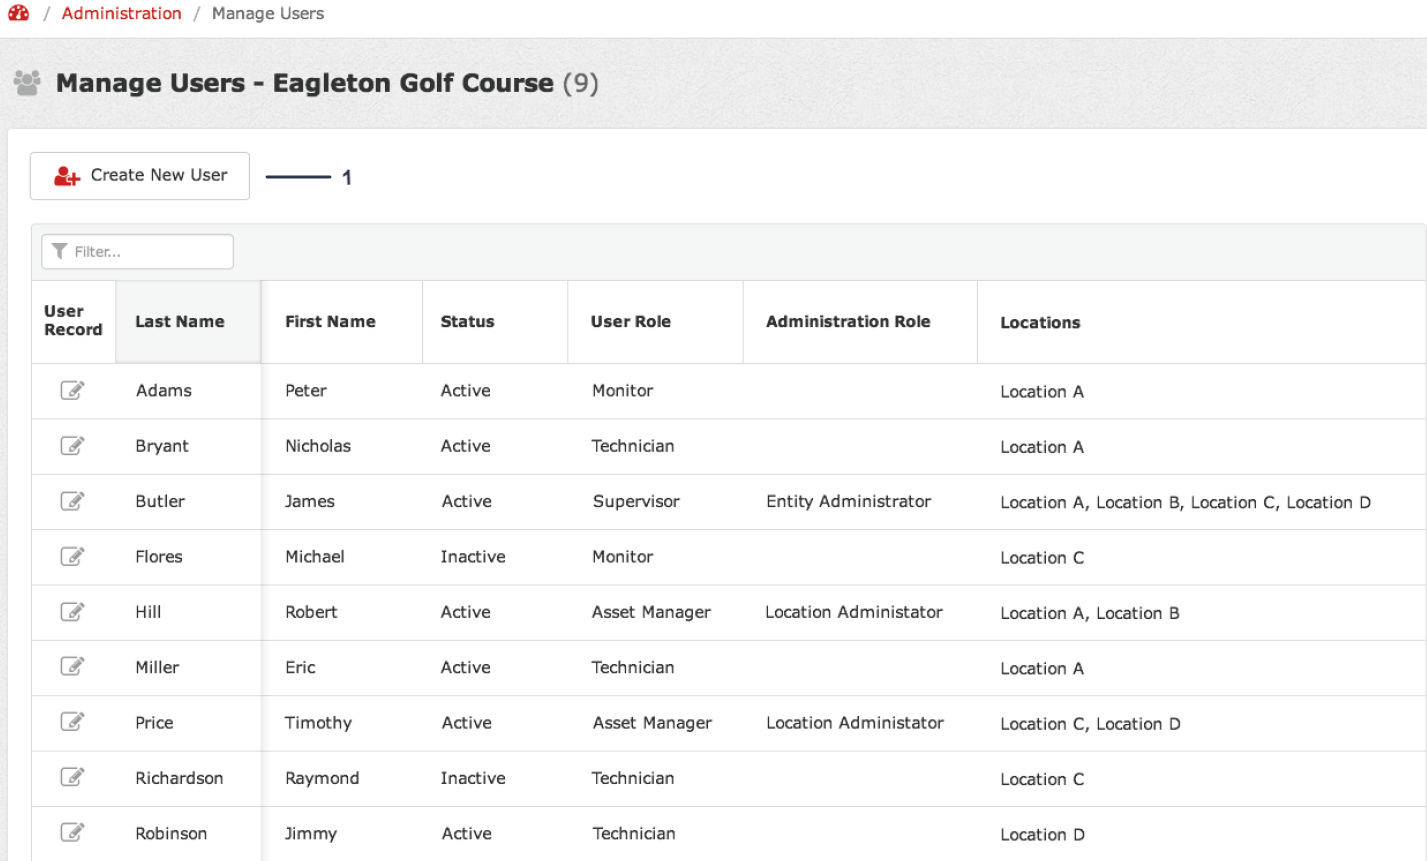1427x861 pixels.
Task: Sort table by Last Name column
Action: tap(180, 322)
